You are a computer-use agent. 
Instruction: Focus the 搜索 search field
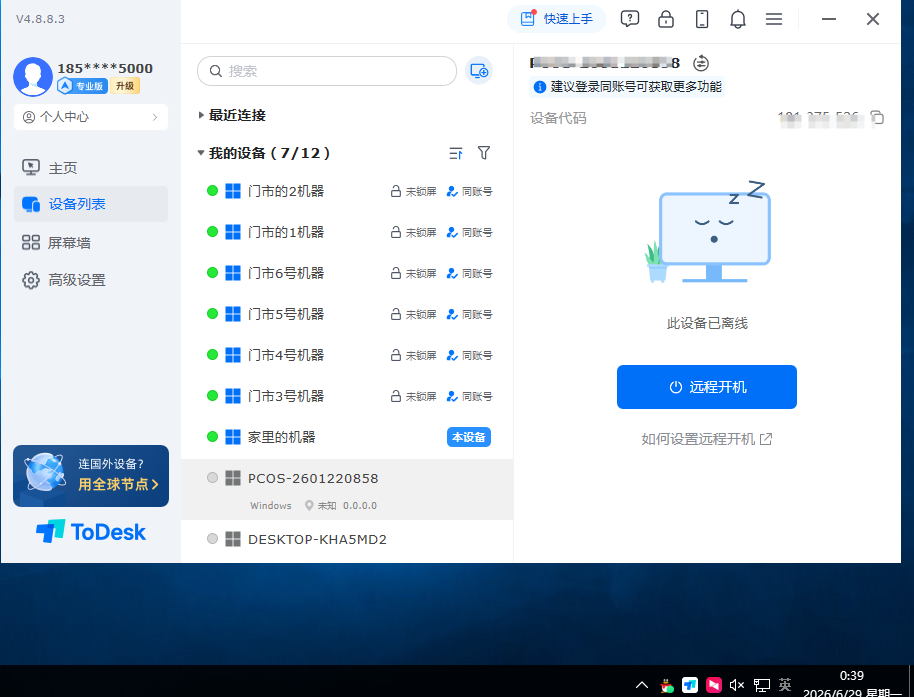tap(327, 71)
